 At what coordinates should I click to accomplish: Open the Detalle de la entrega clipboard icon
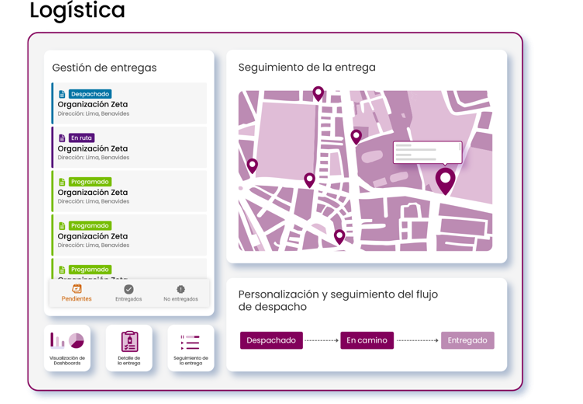[x=129, y=341]
